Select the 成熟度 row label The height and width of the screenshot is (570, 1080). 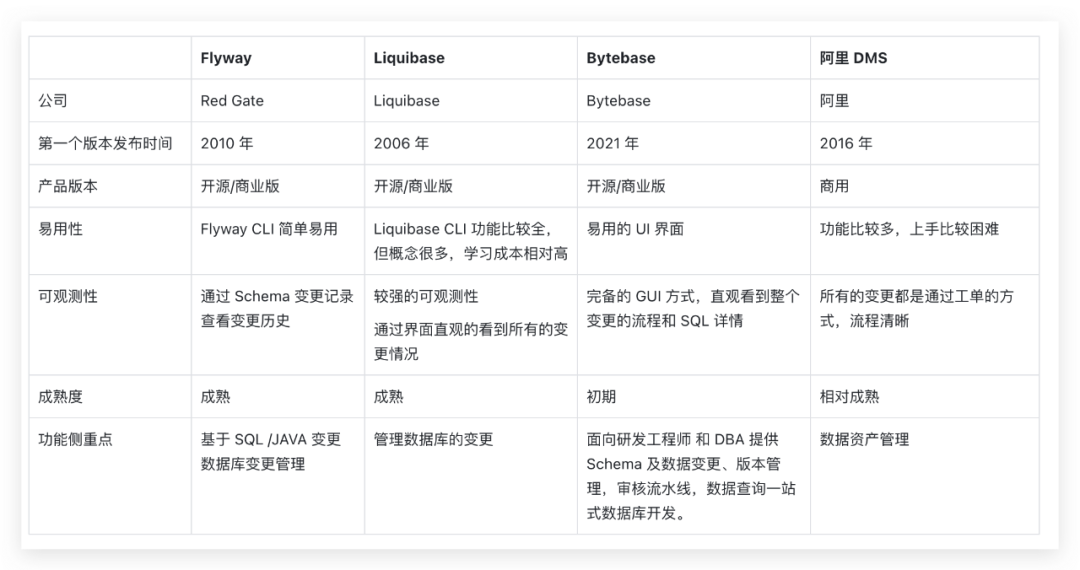60,397
